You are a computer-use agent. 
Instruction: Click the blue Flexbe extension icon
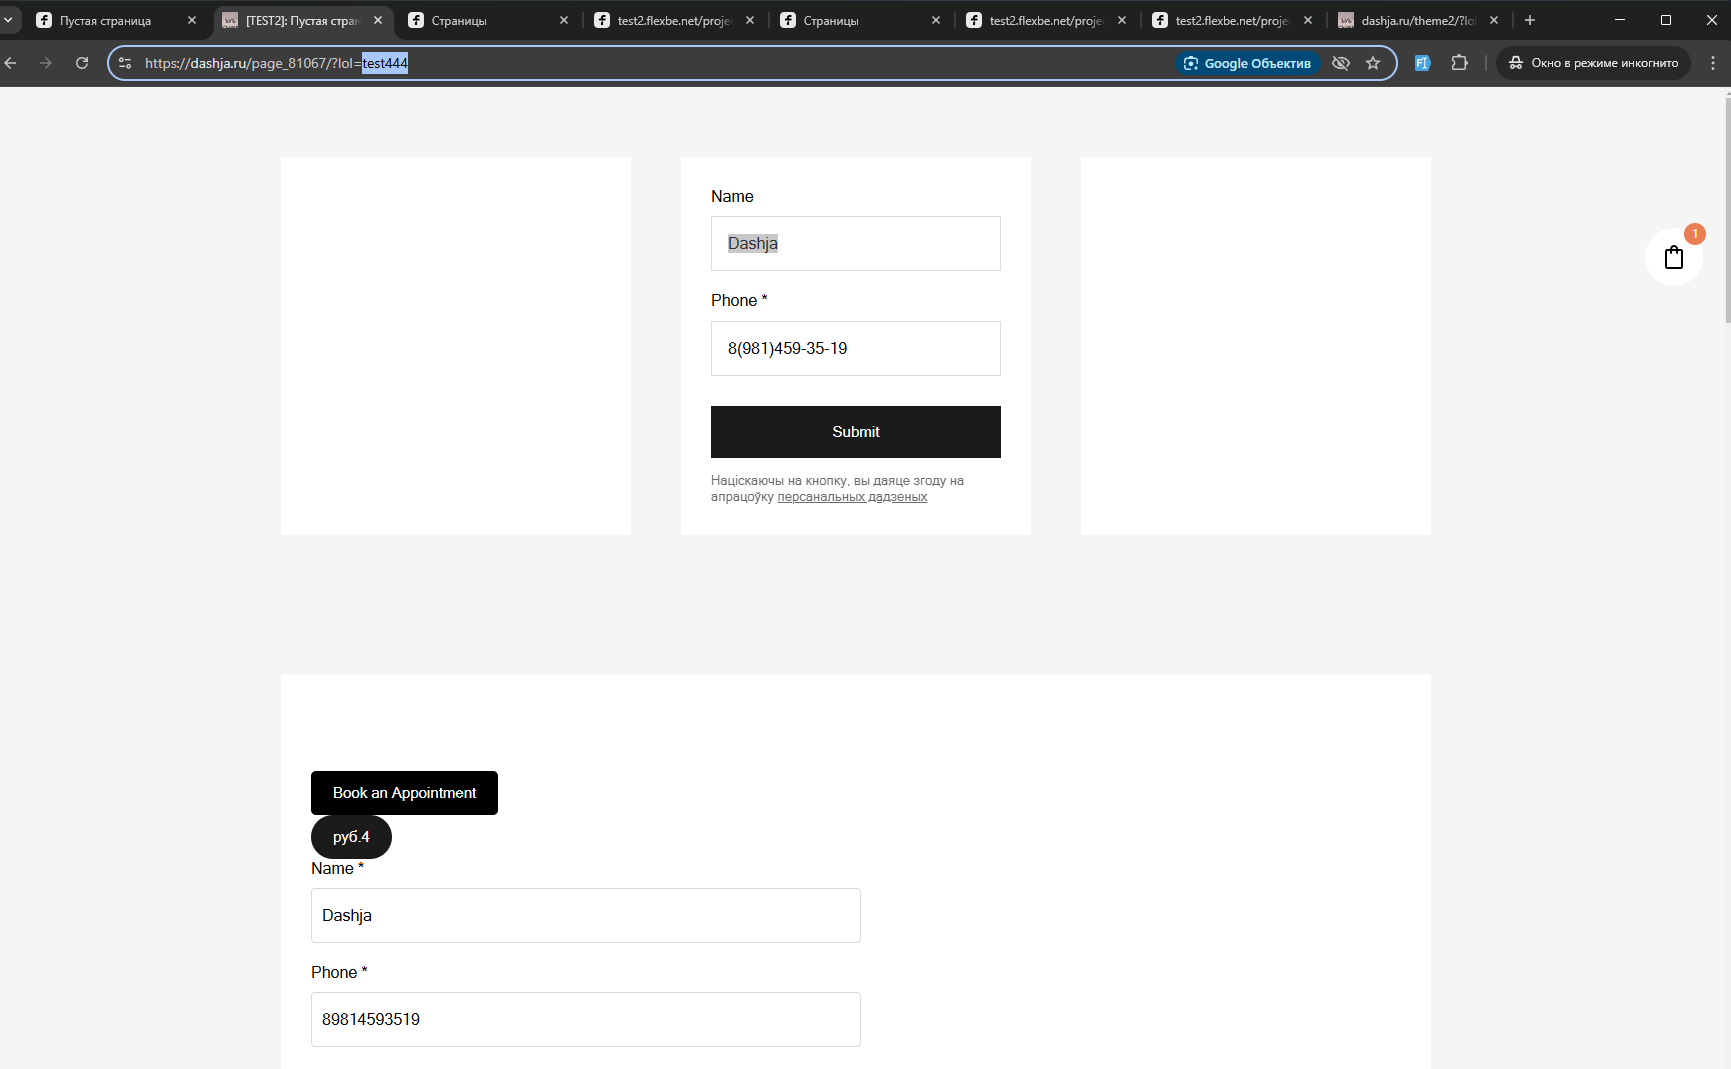pos(1422,63)
